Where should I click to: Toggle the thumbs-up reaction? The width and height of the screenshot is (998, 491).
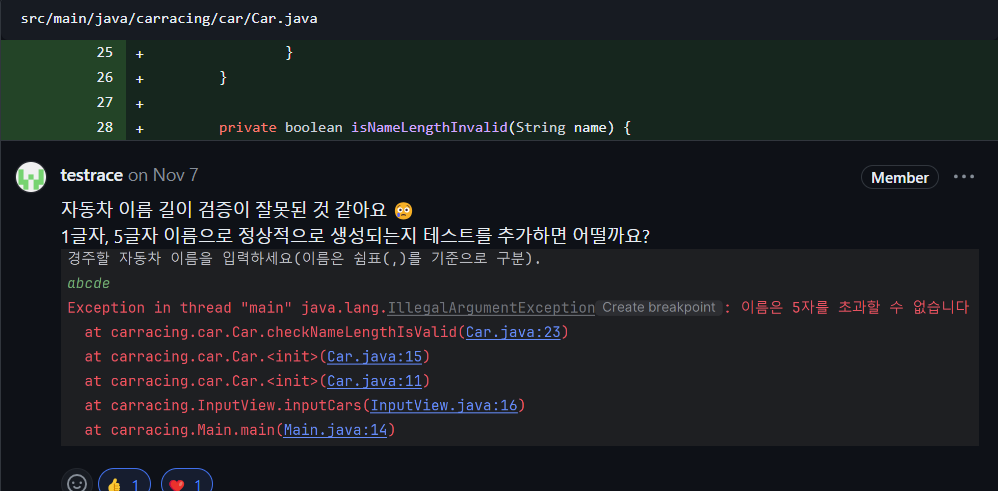125,484
